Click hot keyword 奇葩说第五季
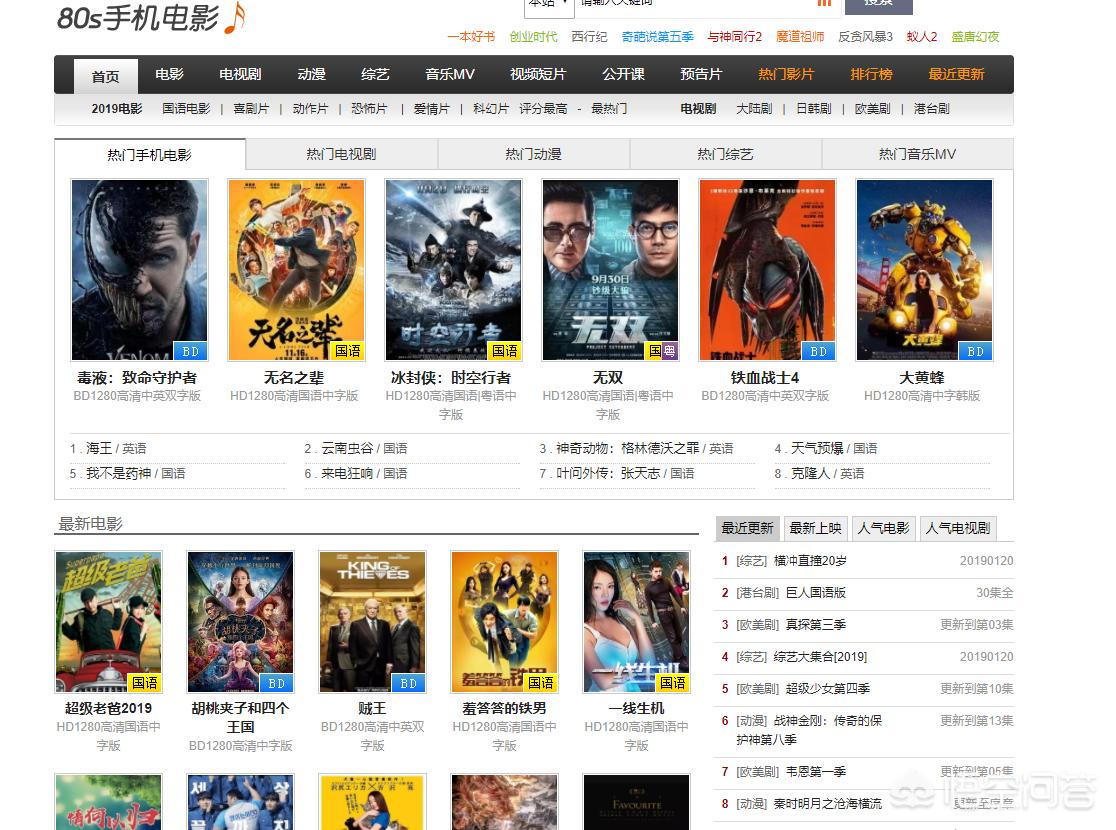This screenshot has width=1116, height=830. [x=658, y=36]
